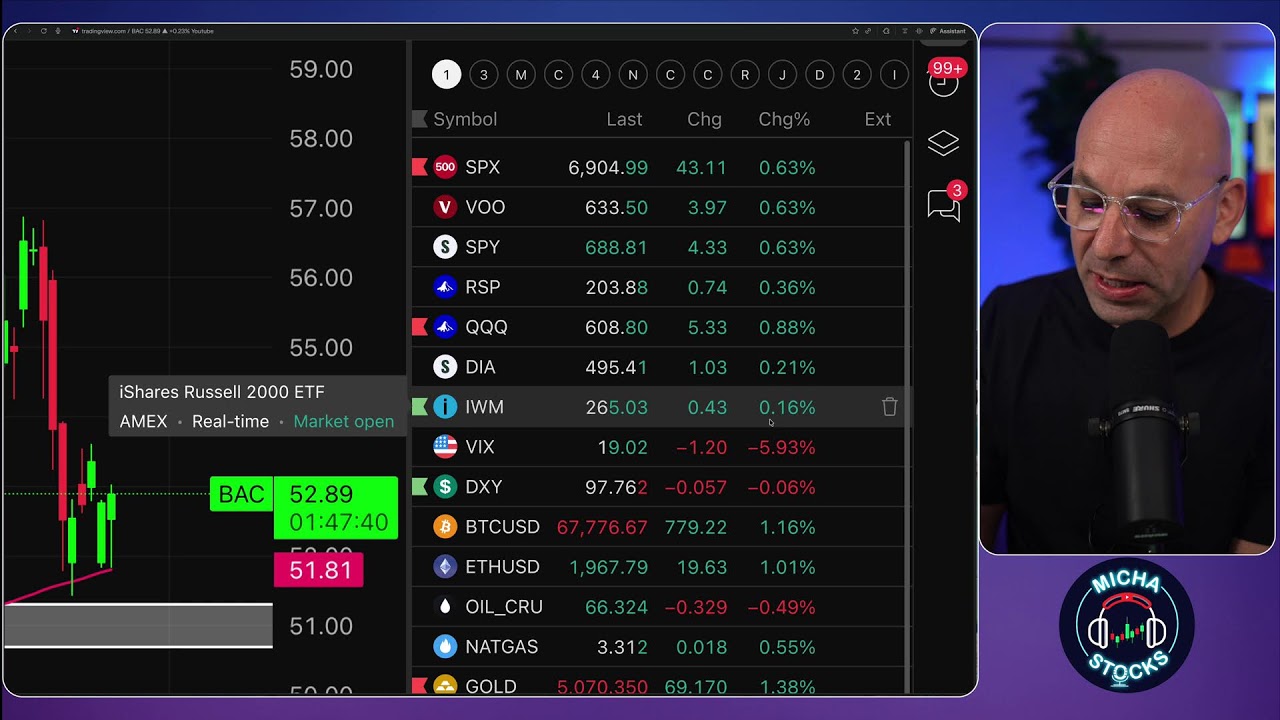Switch to watchlist tab 1
This screenshot has height=720, width=1280.
click(446, 75)
